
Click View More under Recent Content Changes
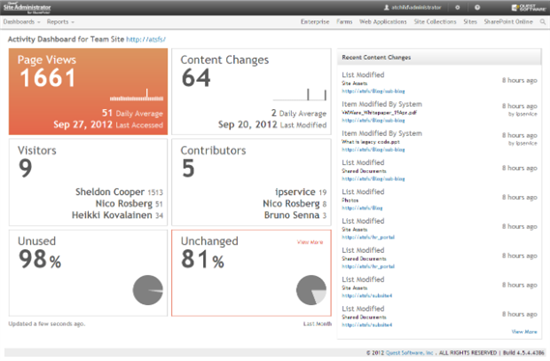point(524,332)
